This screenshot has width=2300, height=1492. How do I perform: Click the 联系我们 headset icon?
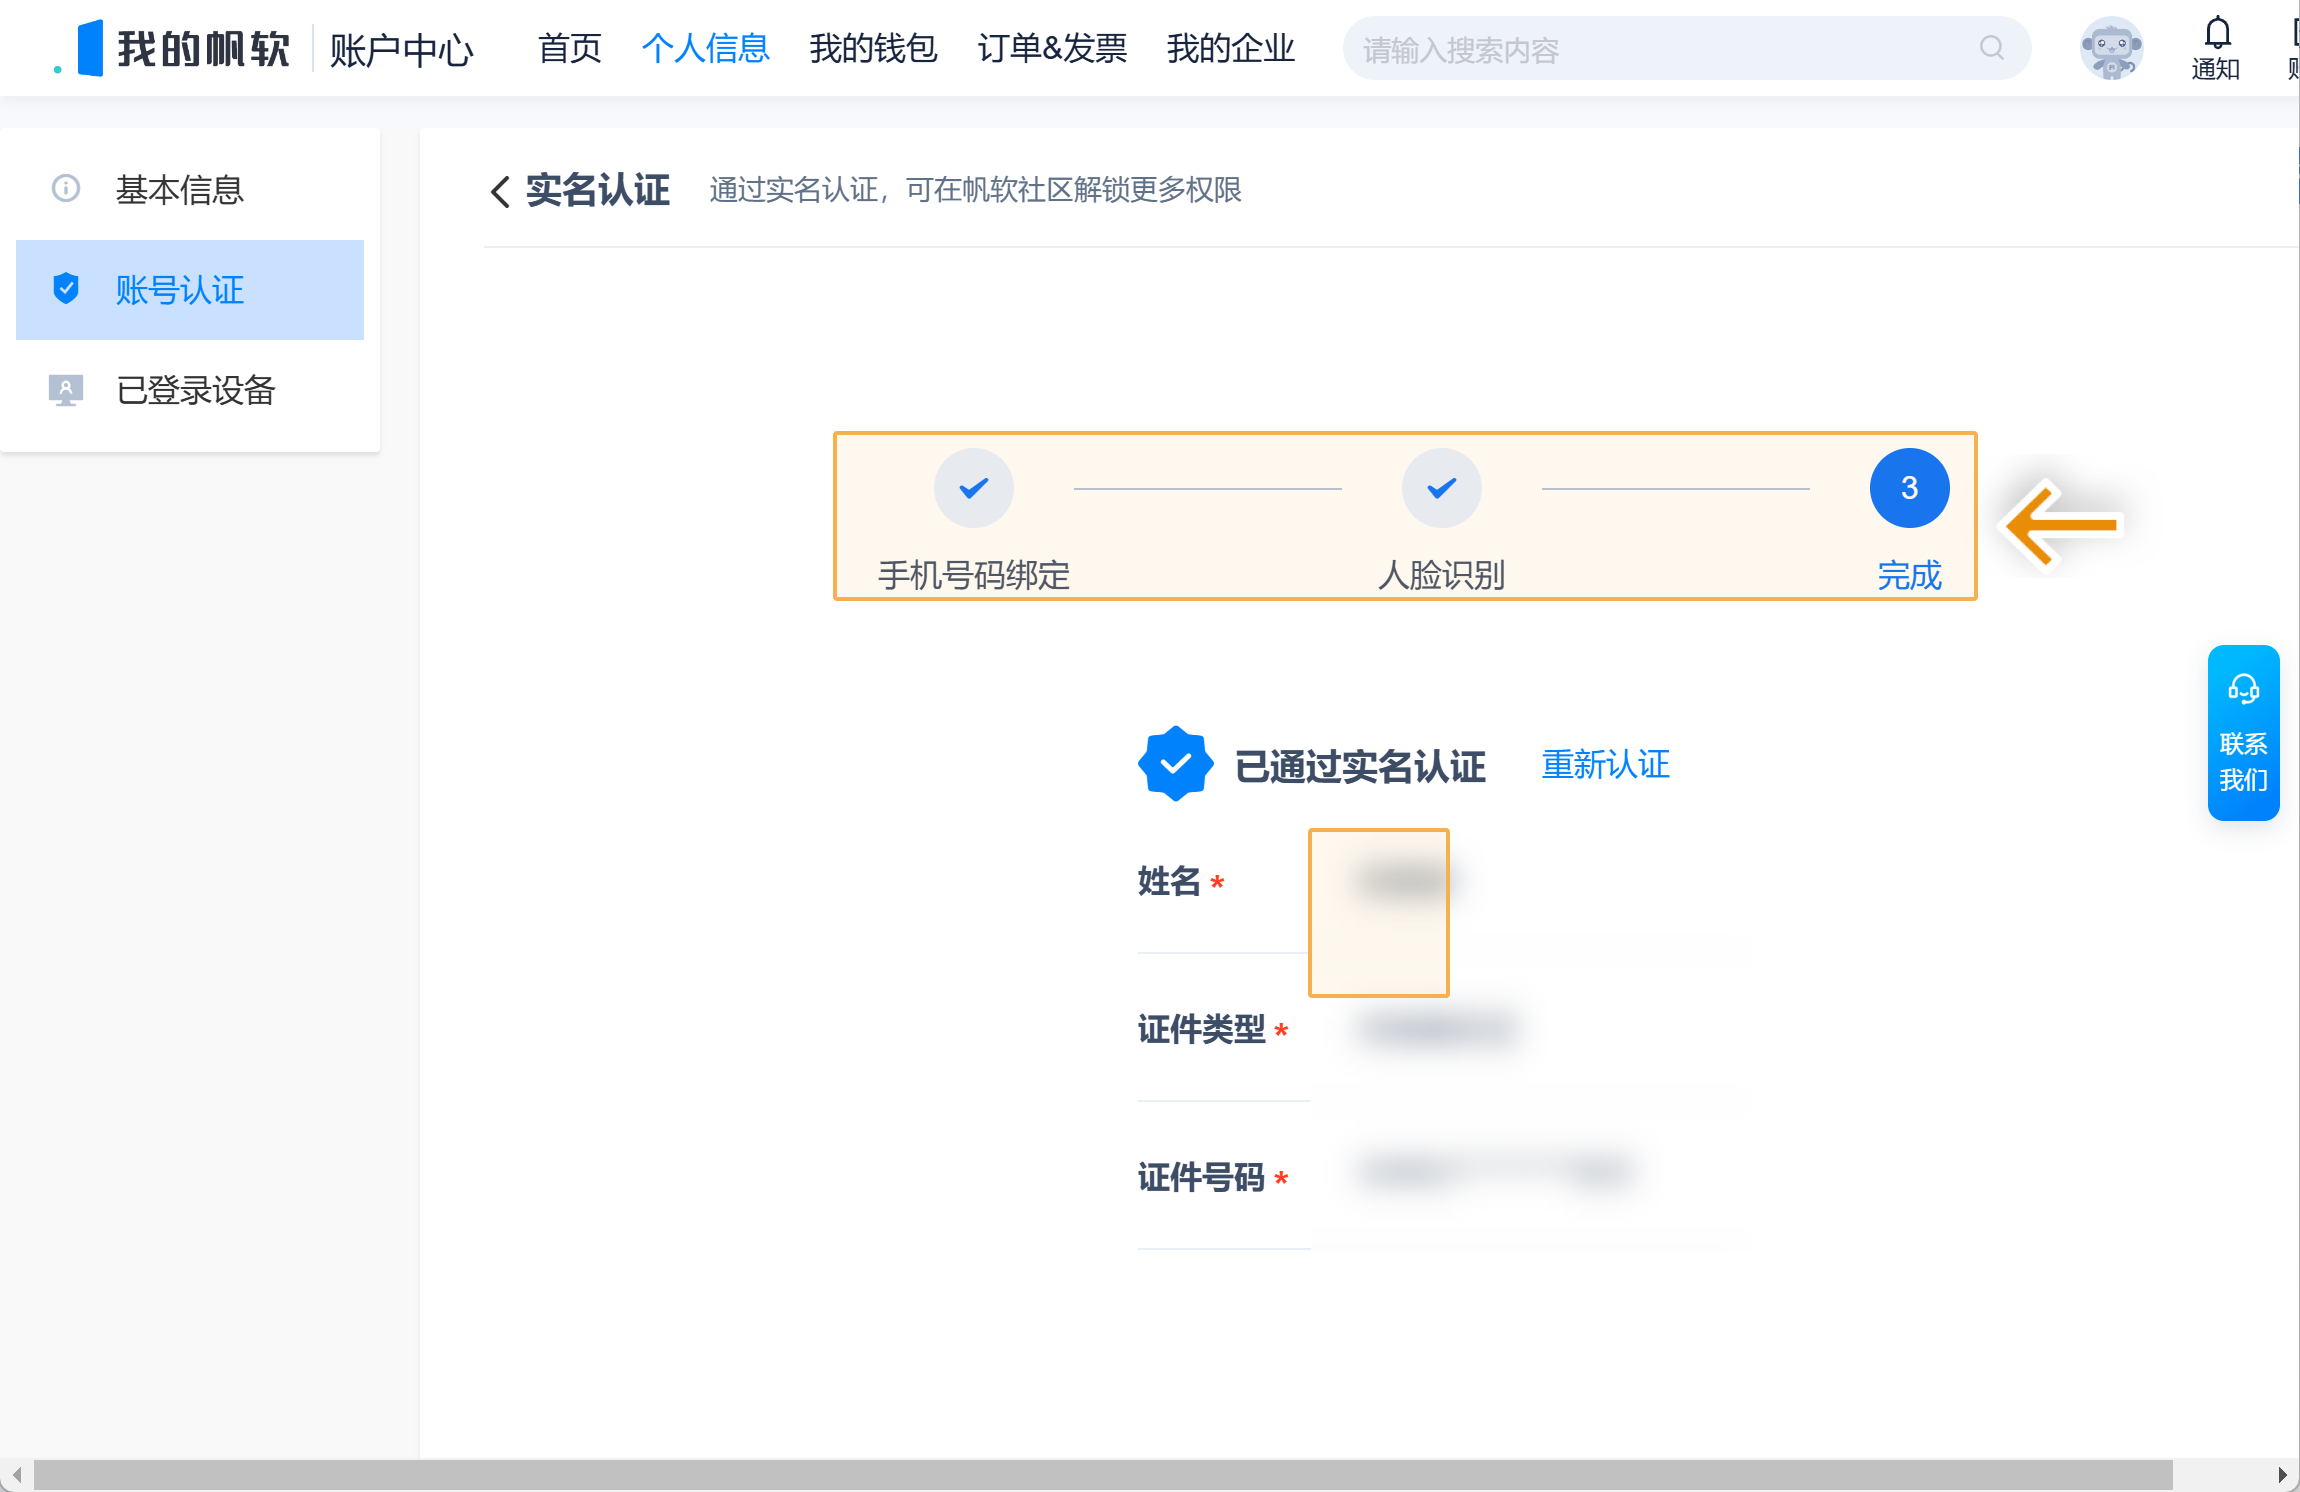pyautogui.click(x=2243, y=690)
